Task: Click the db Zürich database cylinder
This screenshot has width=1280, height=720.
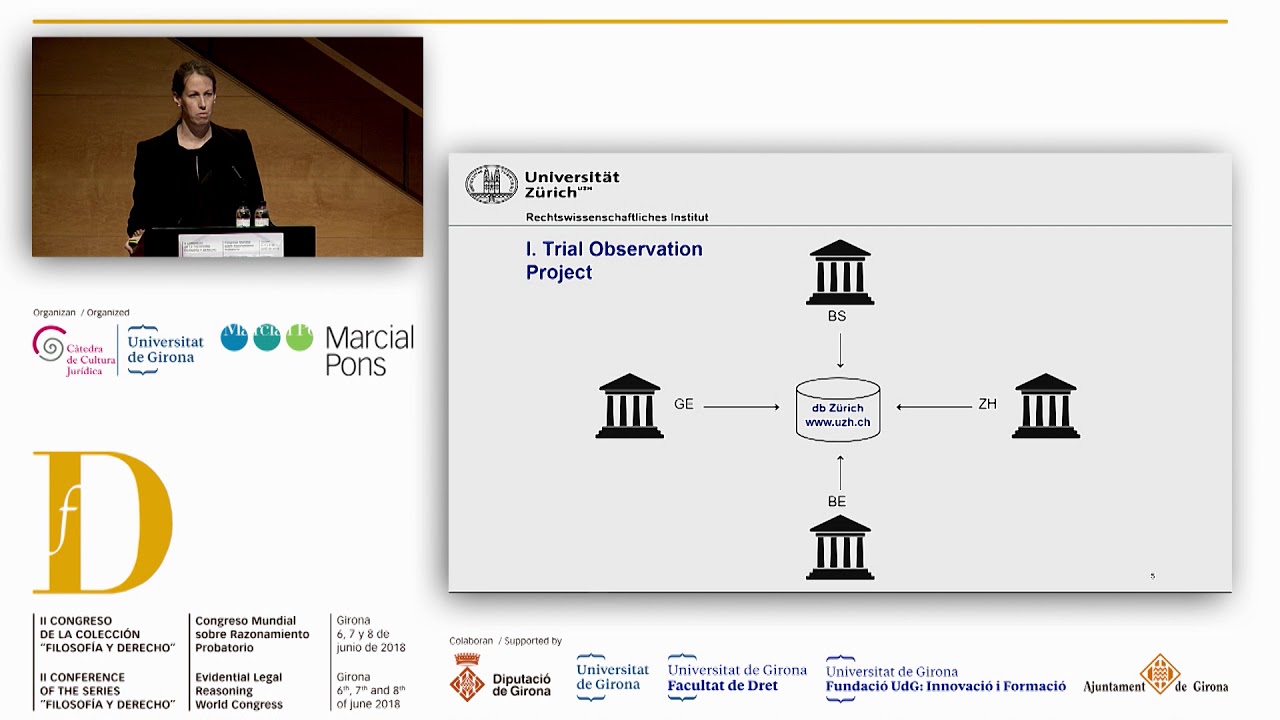Action: click(x=838, y=410)
